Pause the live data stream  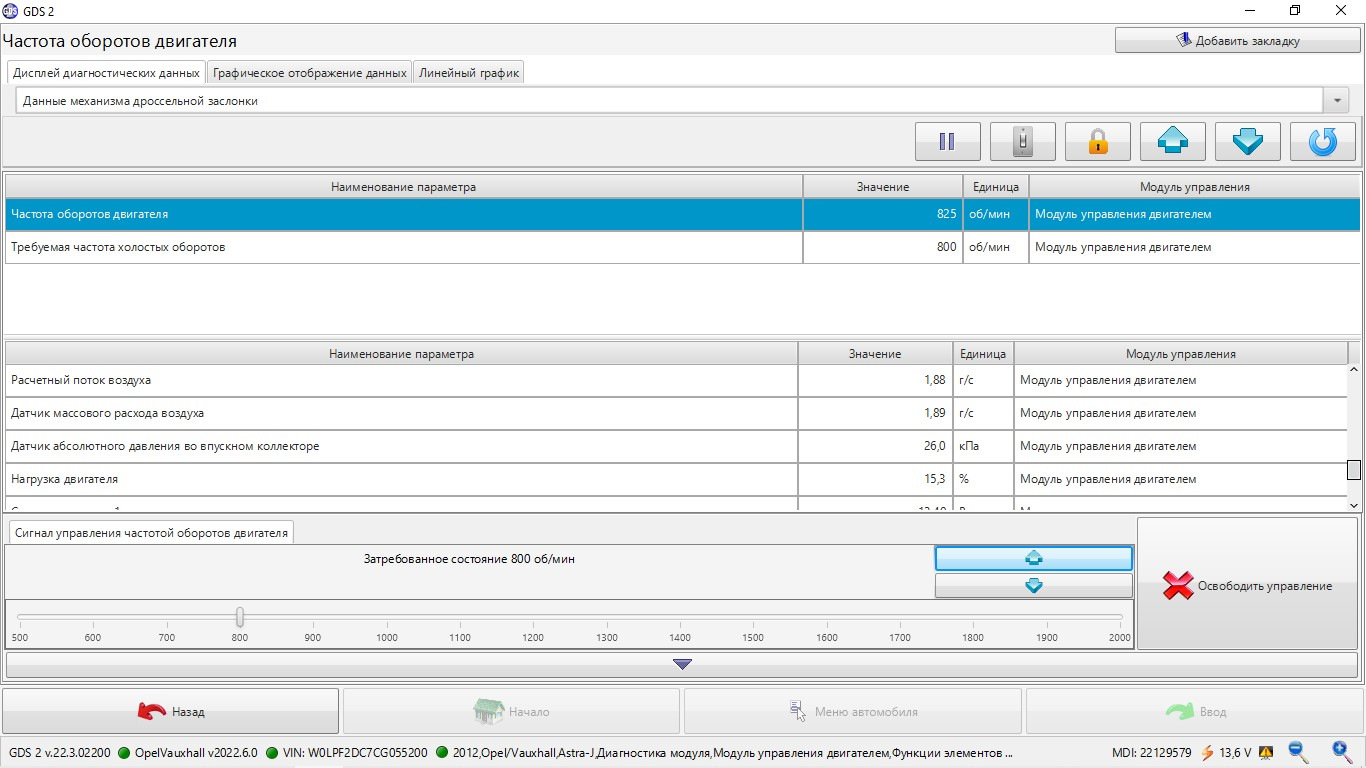click(947, 142)
